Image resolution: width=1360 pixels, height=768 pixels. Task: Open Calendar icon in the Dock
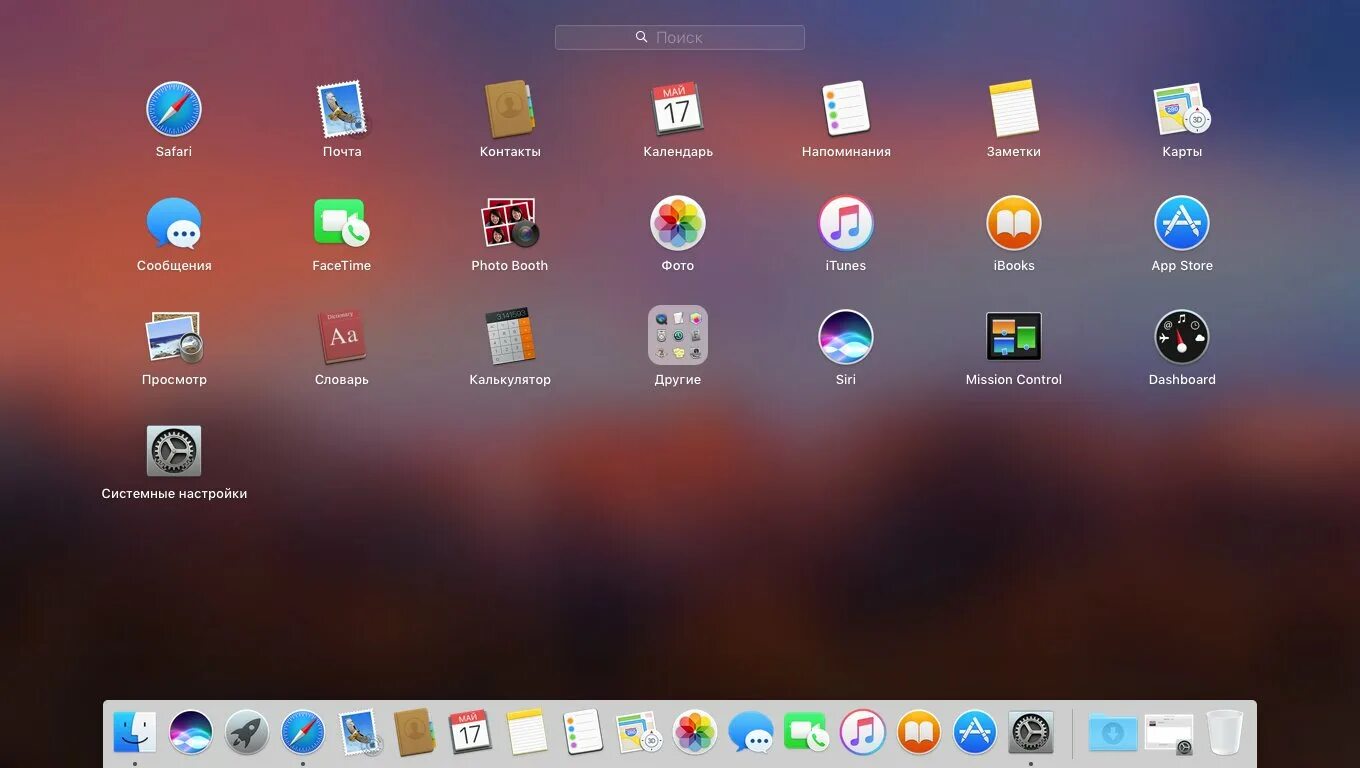pyautogui.click(x=470, y=733)
